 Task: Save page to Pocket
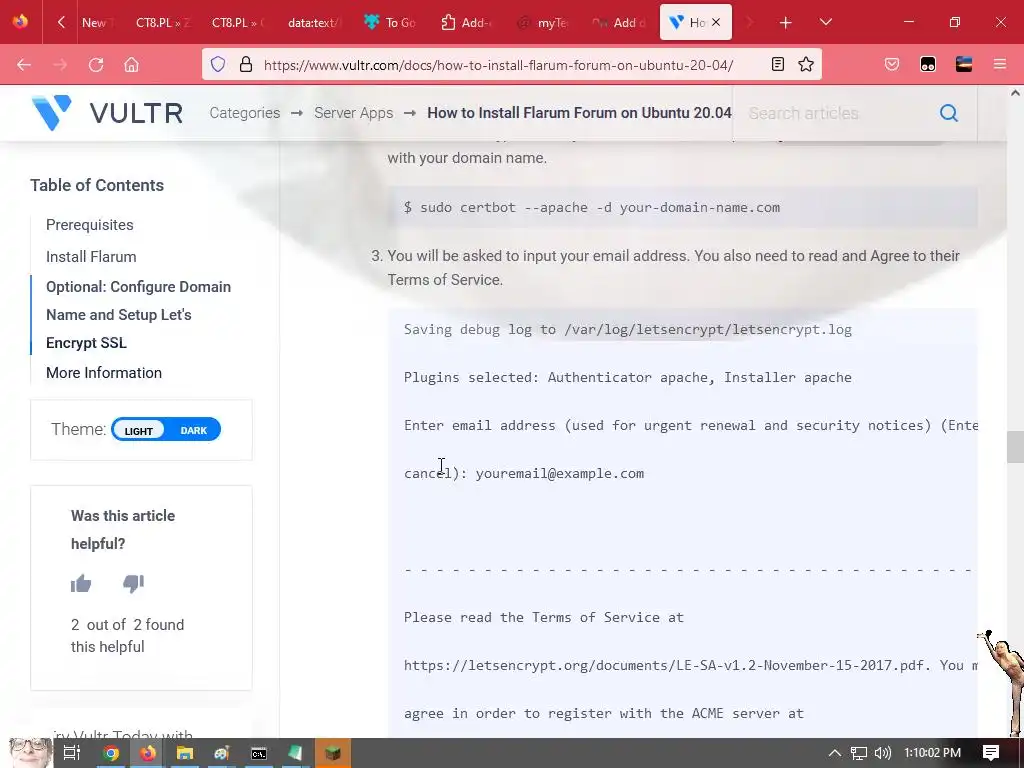892,64
